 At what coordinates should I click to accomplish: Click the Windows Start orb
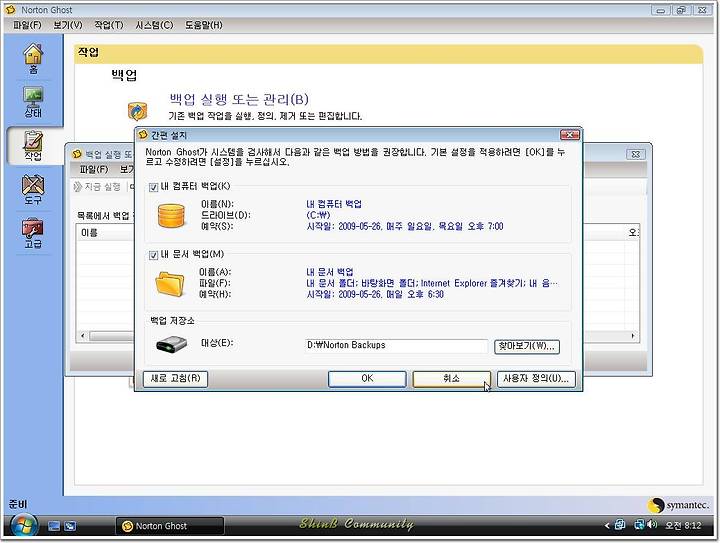24,525
